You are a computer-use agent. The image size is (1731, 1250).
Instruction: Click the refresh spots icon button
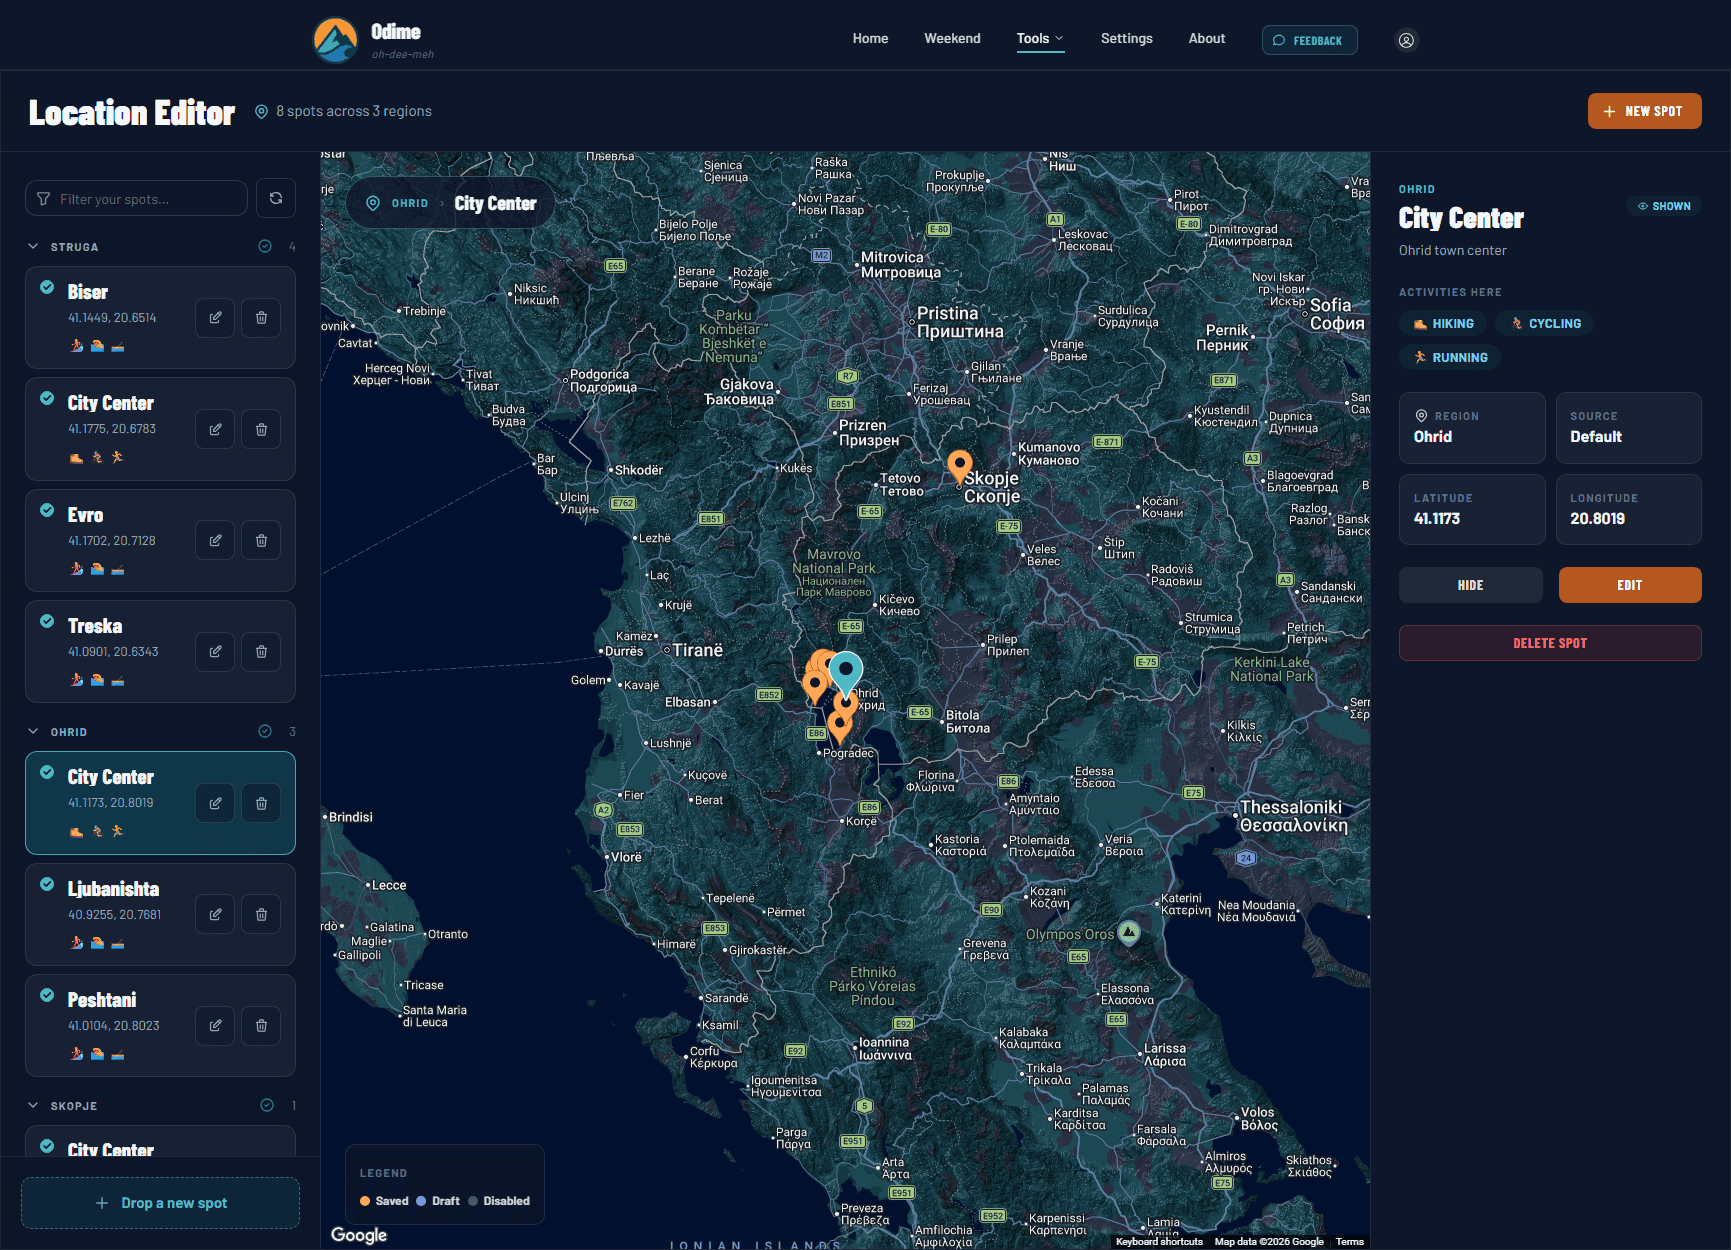pos(276,198)
